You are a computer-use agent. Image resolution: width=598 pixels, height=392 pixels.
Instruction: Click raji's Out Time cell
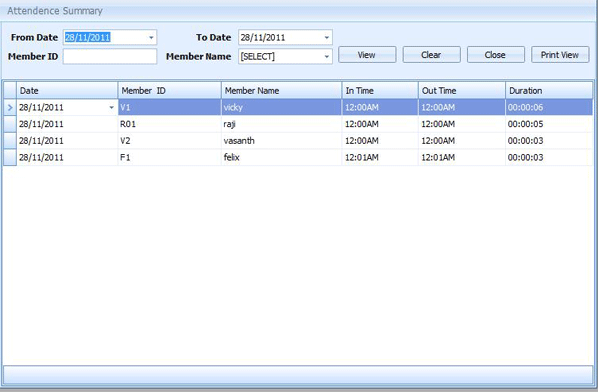tap(462, 124)
